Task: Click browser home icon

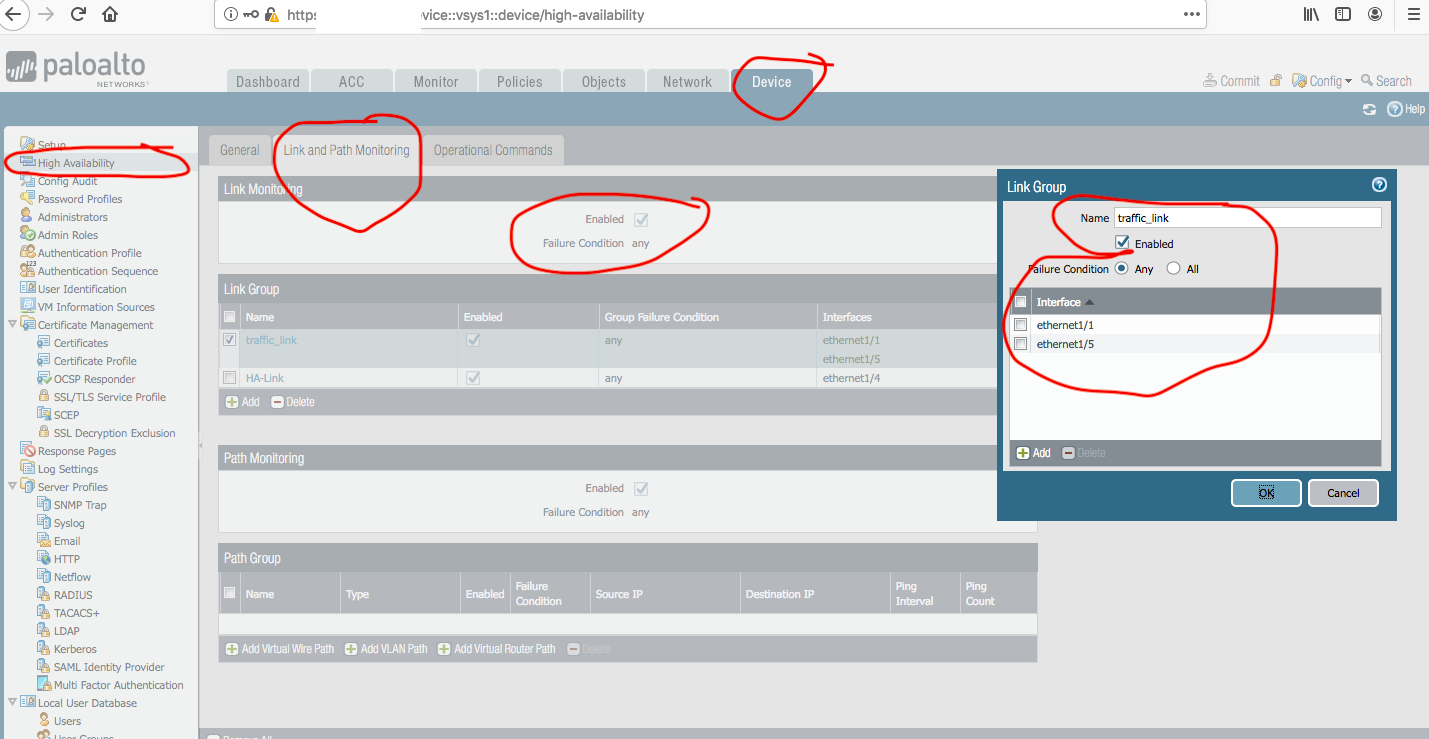Action: [110, 15]
